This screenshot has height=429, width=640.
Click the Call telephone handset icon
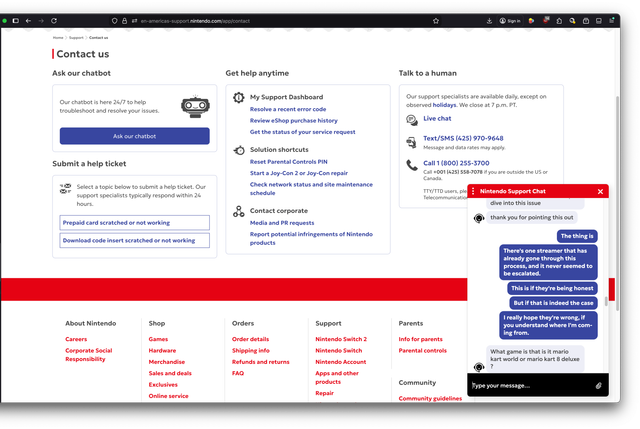411,165
